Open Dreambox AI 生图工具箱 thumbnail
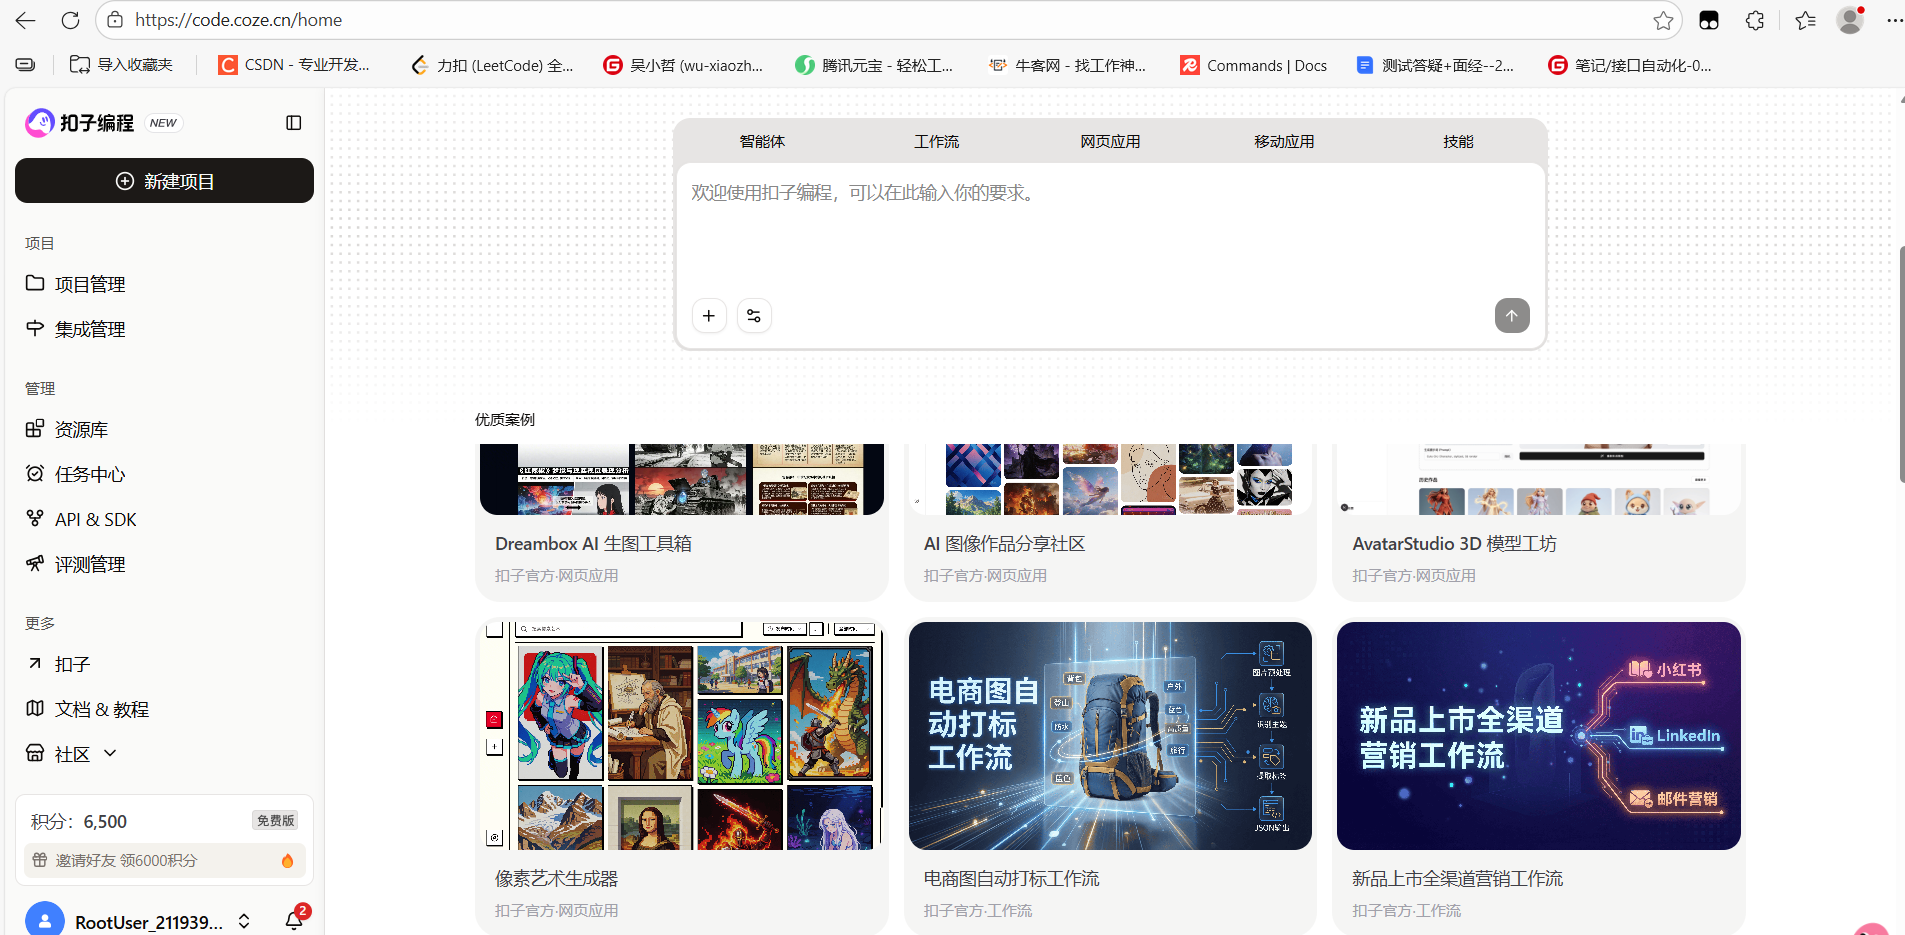 pos(682,479)
